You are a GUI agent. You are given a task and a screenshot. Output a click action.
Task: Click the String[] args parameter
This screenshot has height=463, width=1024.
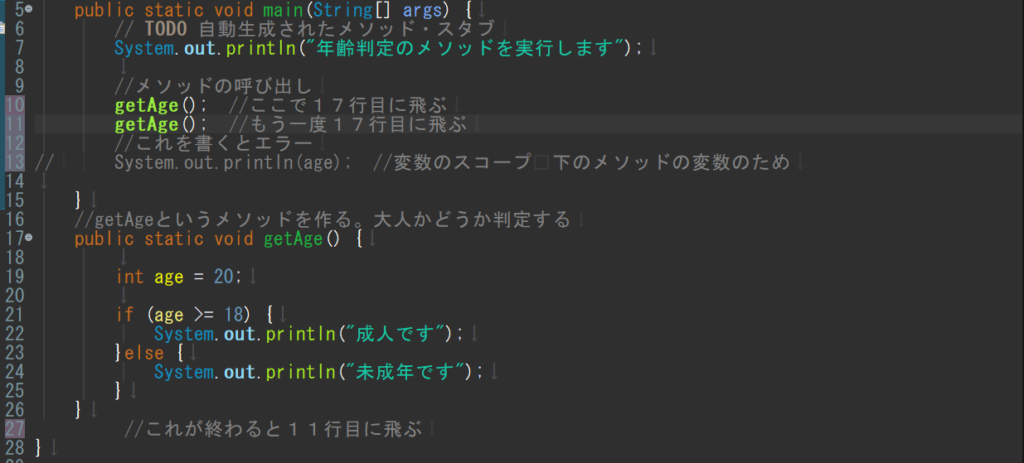[379, 10]
